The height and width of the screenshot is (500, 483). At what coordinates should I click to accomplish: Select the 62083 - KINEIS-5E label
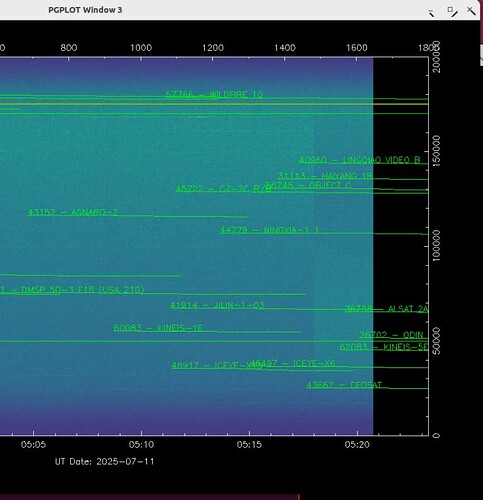(x=384, y=347)
